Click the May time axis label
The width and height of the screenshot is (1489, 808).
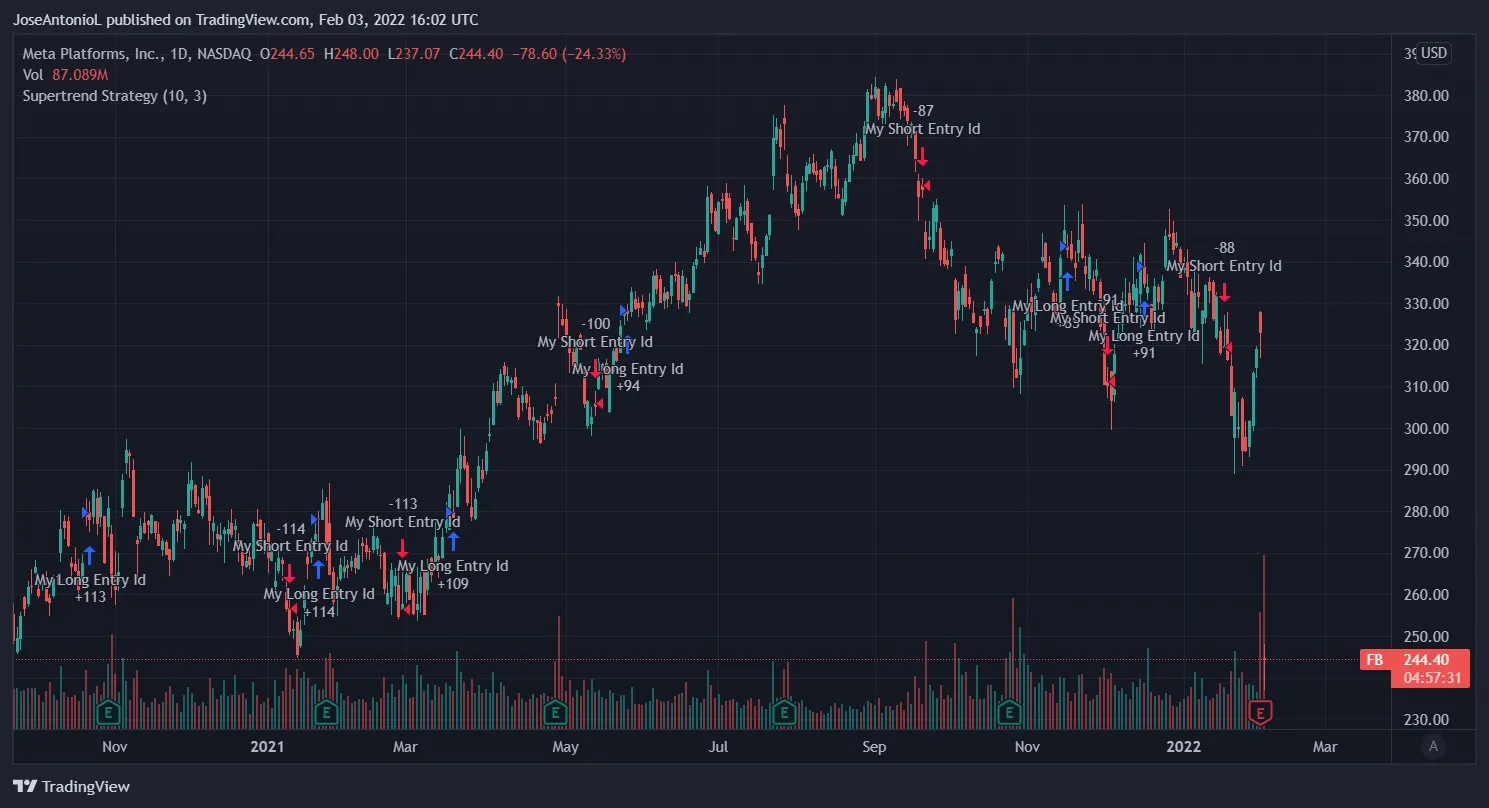pyautogui.click(x=565, y=746)
